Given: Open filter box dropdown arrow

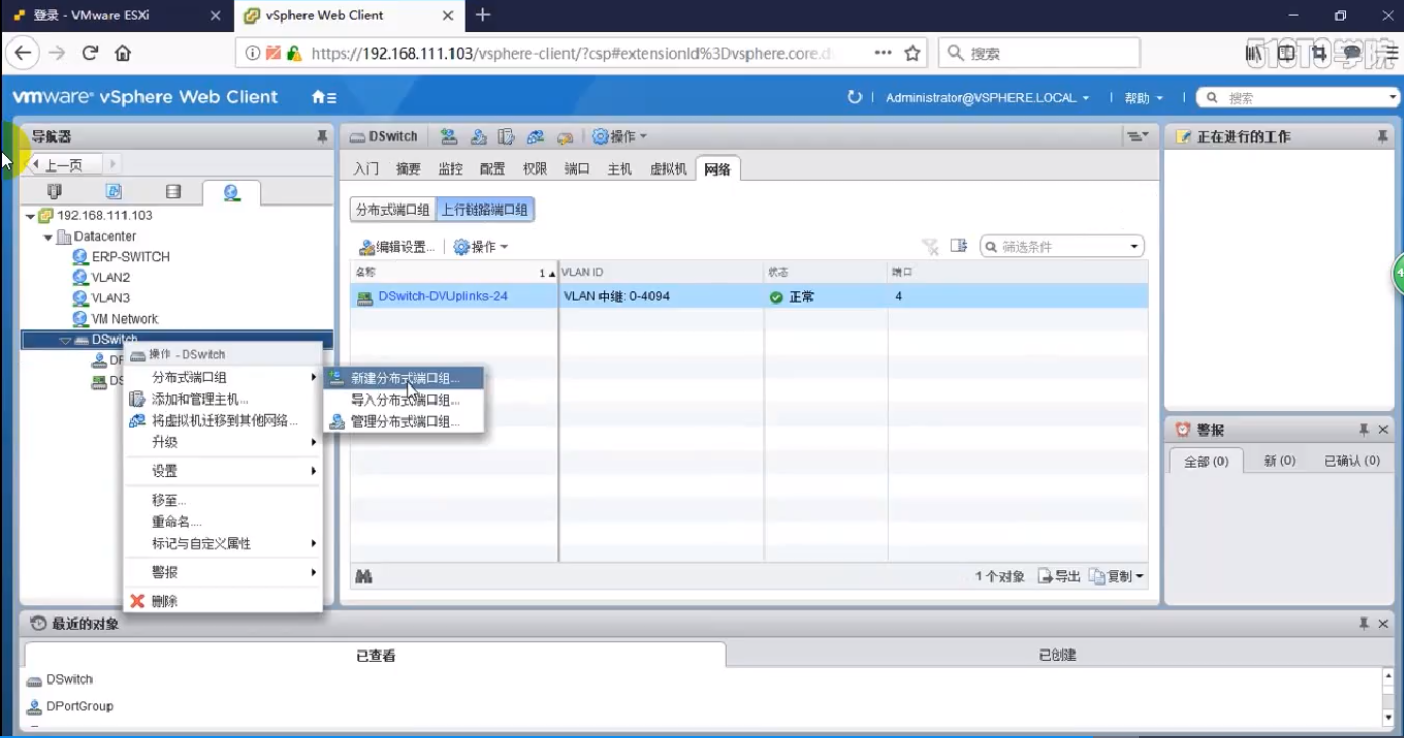Looking at the screenshot, I should [x=1134, y=247].
